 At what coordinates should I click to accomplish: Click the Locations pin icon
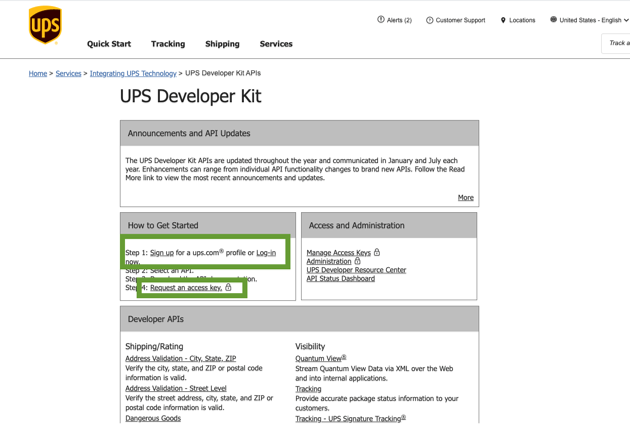[503, 20]
